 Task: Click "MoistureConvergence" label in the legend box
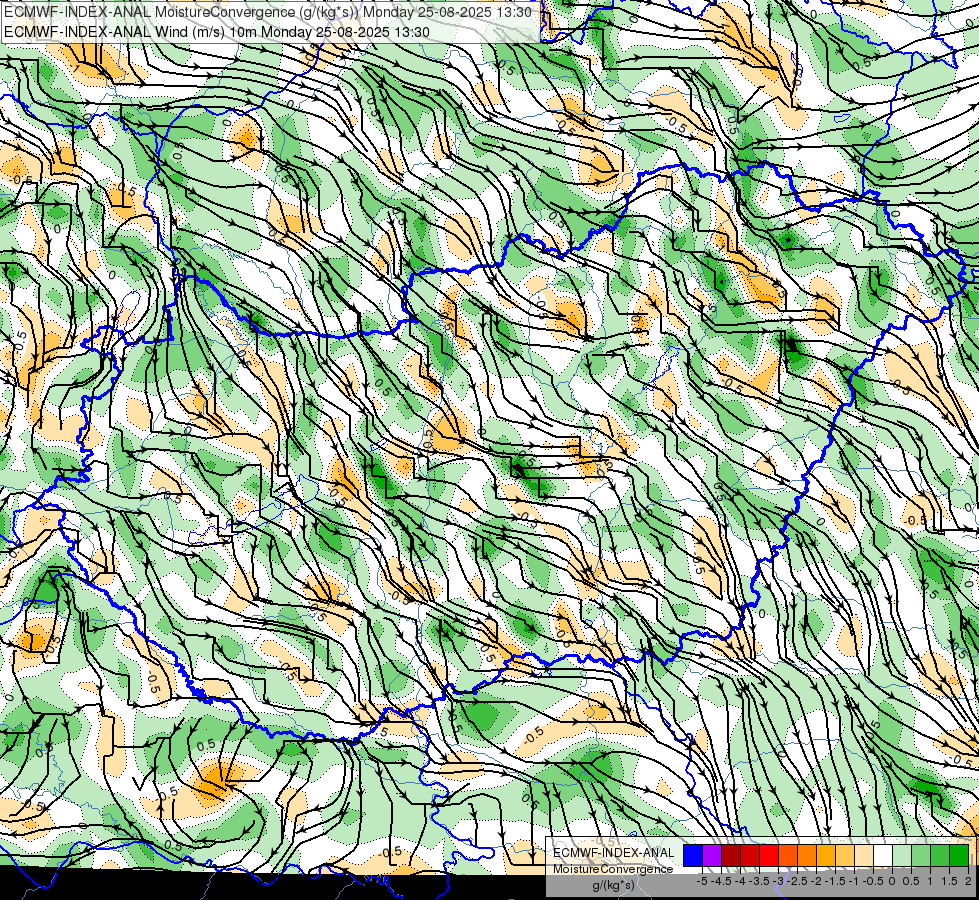(x=613, y=869)
